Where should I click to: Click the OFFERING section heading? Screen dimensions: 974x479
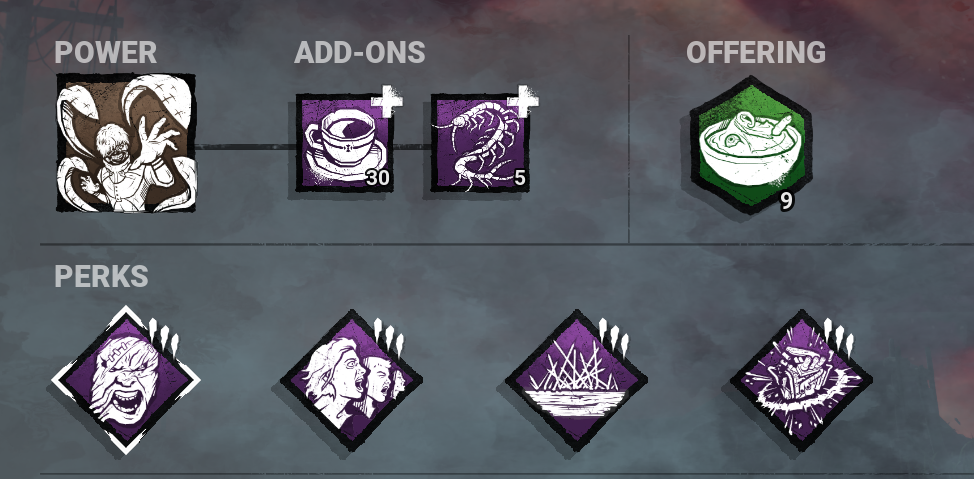(756, 53)
